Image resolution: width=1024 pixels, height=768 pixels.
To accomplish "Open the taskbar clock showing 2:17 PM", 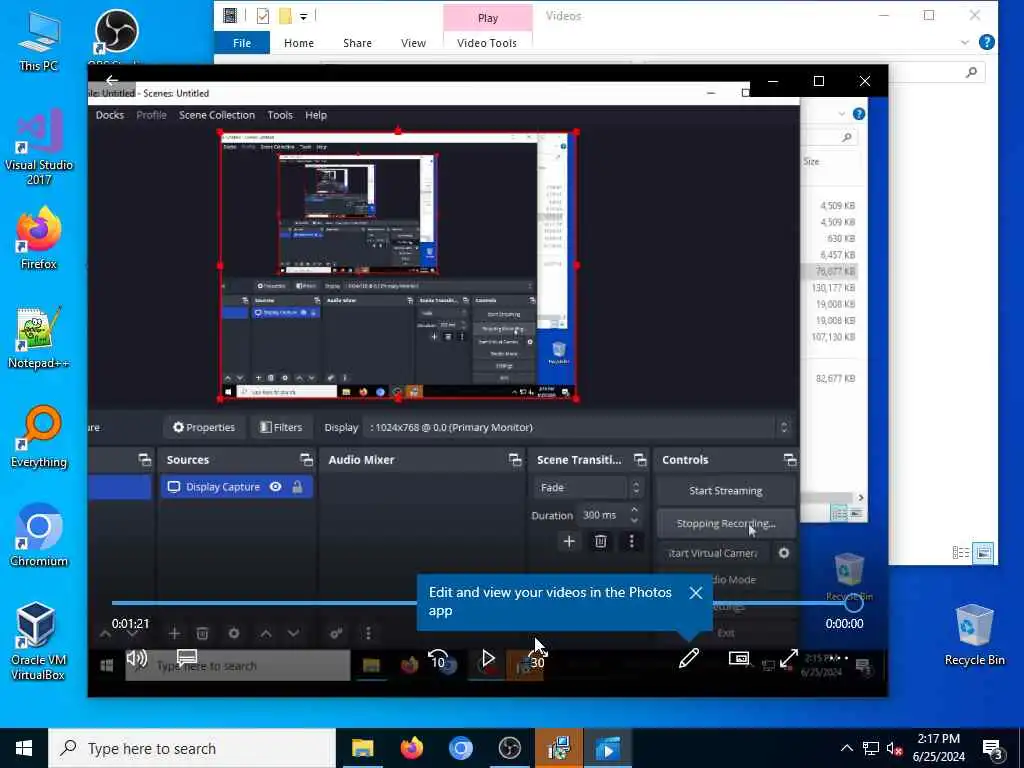I will [x=938, y=748].
